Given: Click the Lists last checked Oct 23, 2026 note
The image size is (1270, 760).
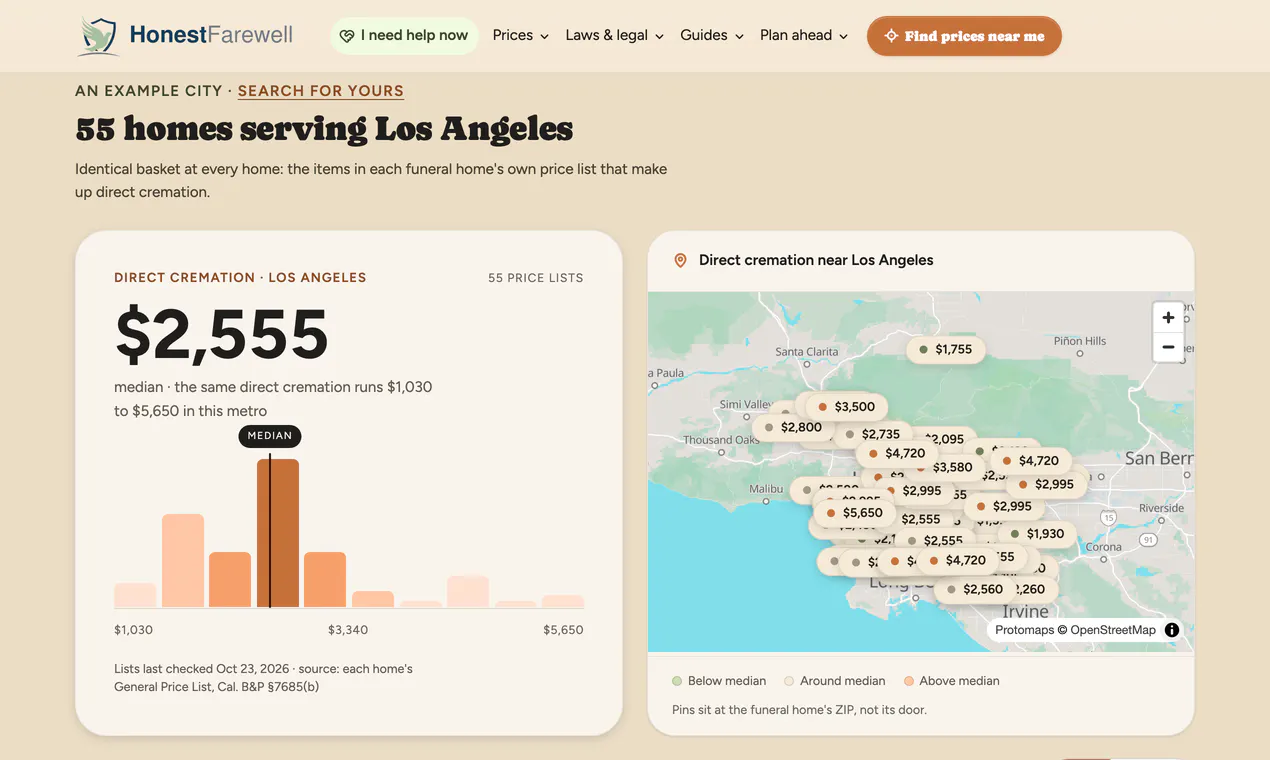Looking at the screenshot, I should 264,678.
